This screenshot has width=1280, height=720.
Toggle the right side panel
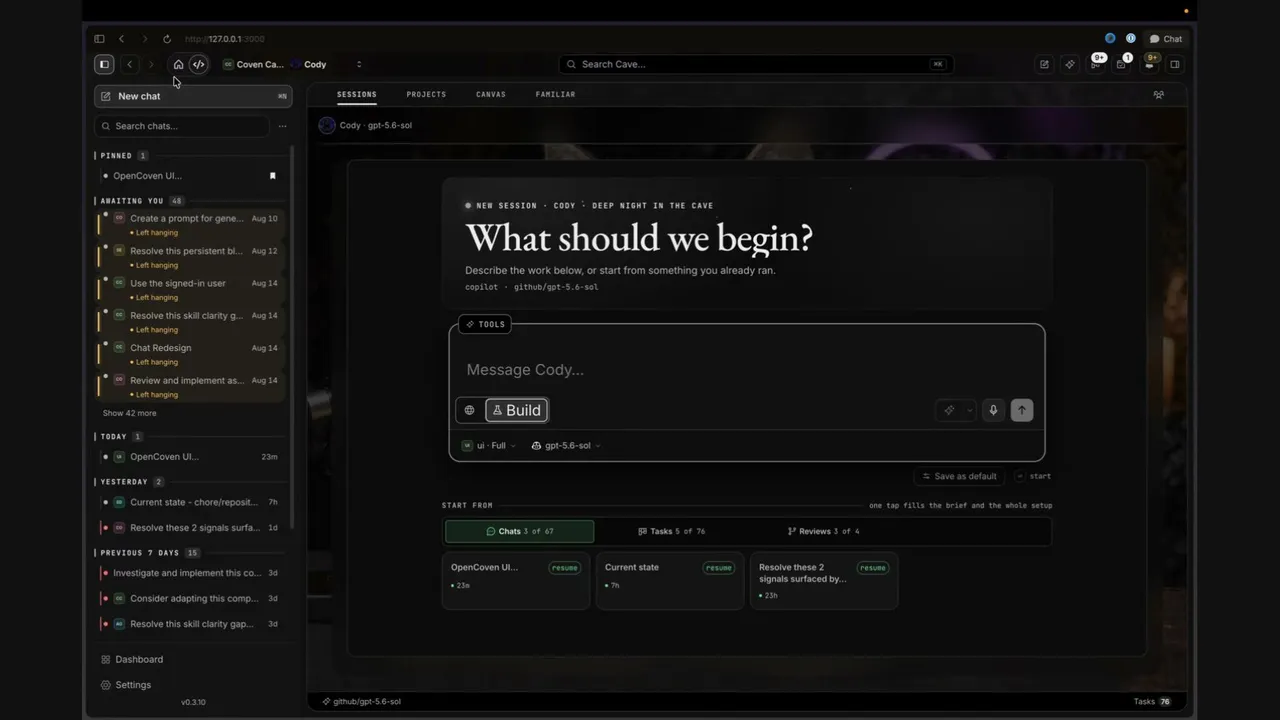pyautogui.click(x=1175, y=64)
